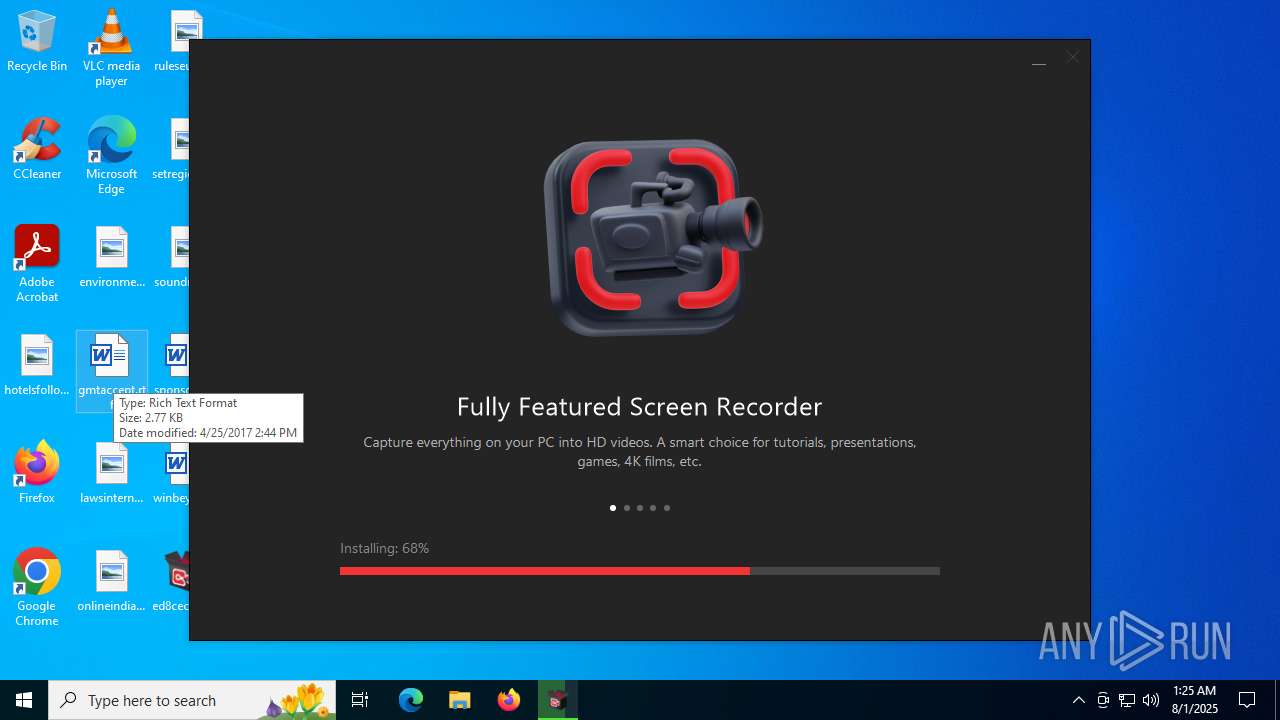Click the screen recorder camera logo
This screenshot has width=1280, height=720.
(x=652, y=237)
